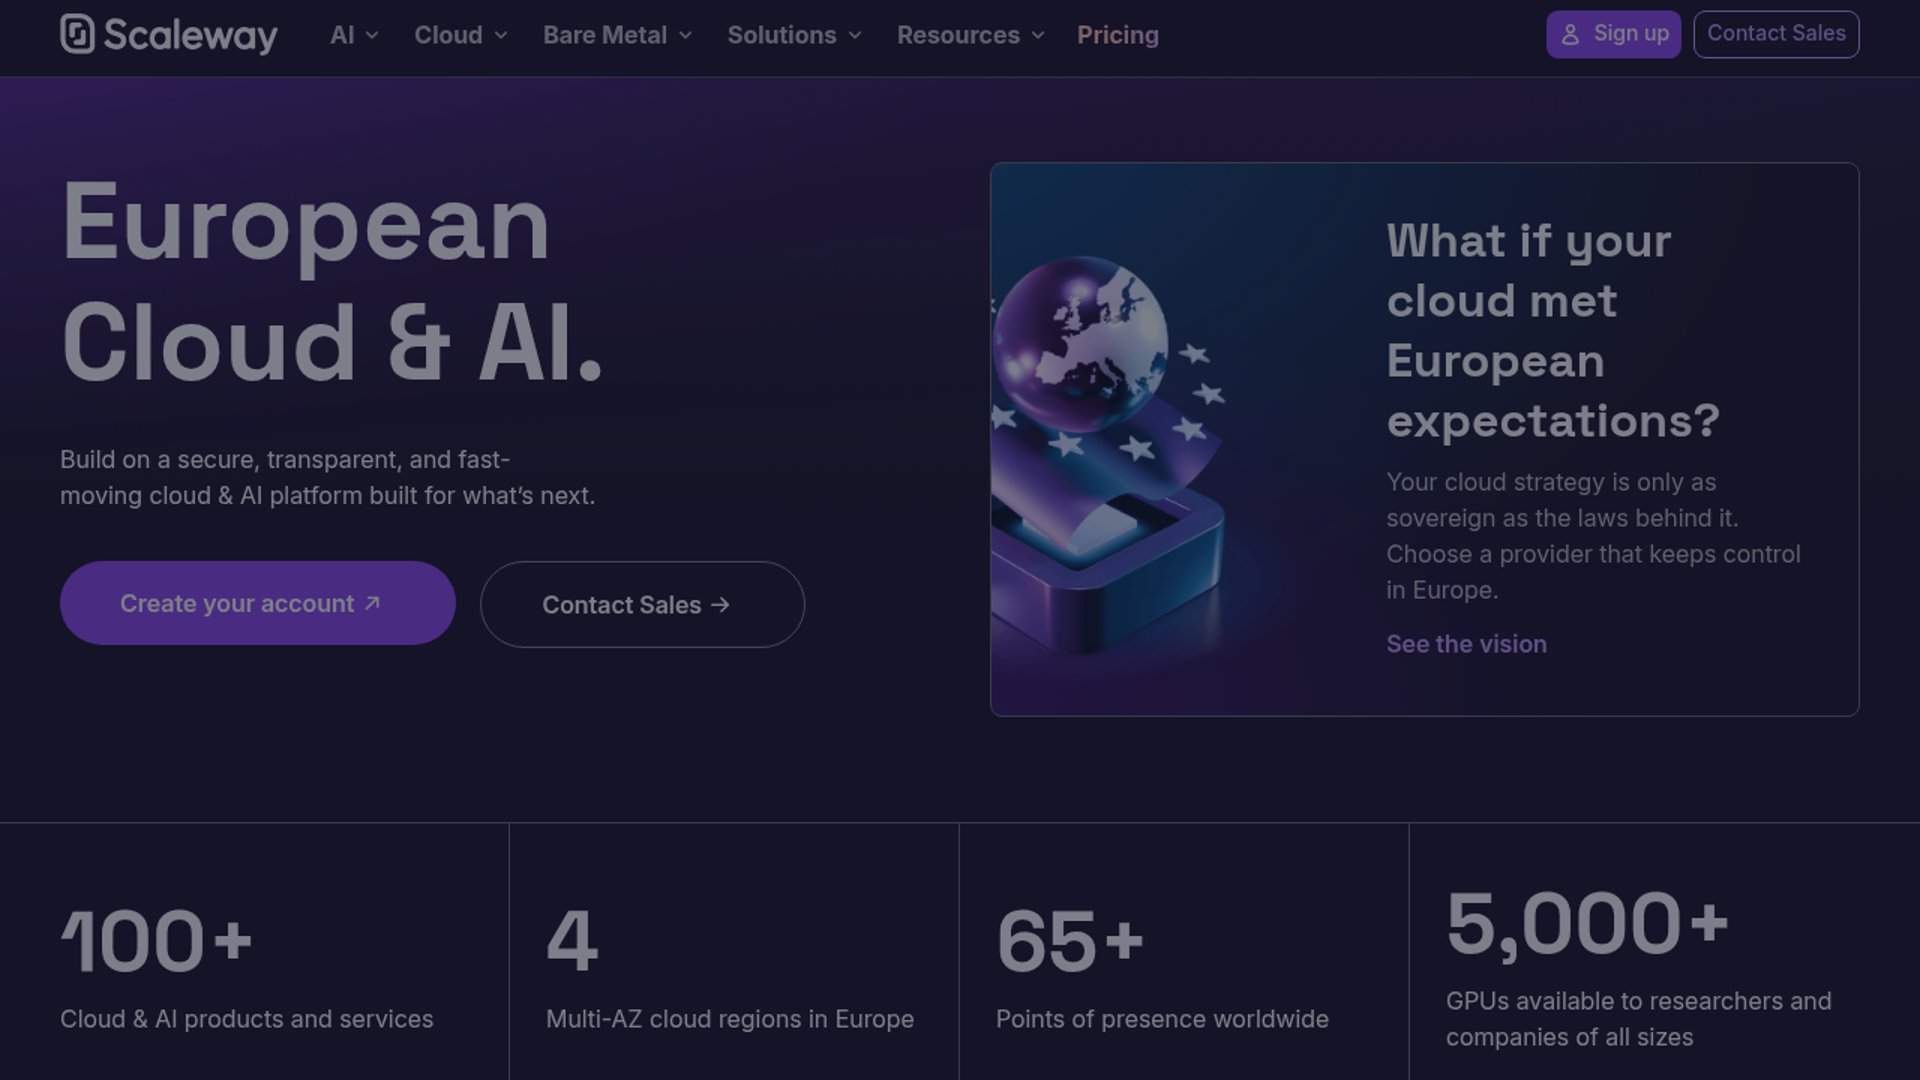Open the Solutions navigation menu
Image resolution: width=1920 pixels, height=1080 pixels.
[x=794, y=35]
